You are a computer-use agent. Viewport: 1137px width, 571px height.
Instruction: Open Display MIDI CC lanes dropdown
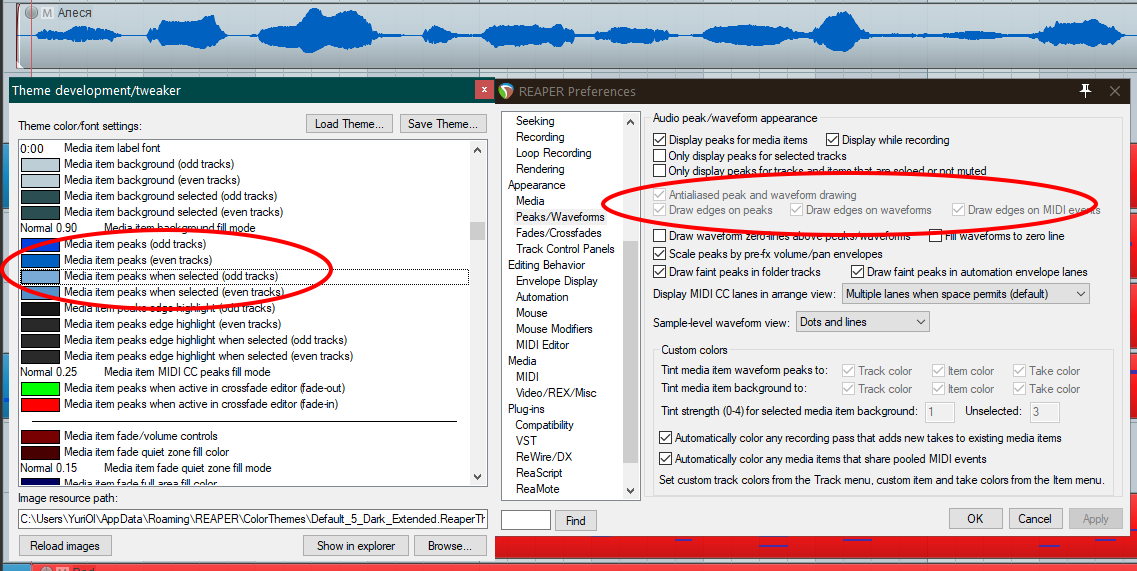(x=966, y=294)
